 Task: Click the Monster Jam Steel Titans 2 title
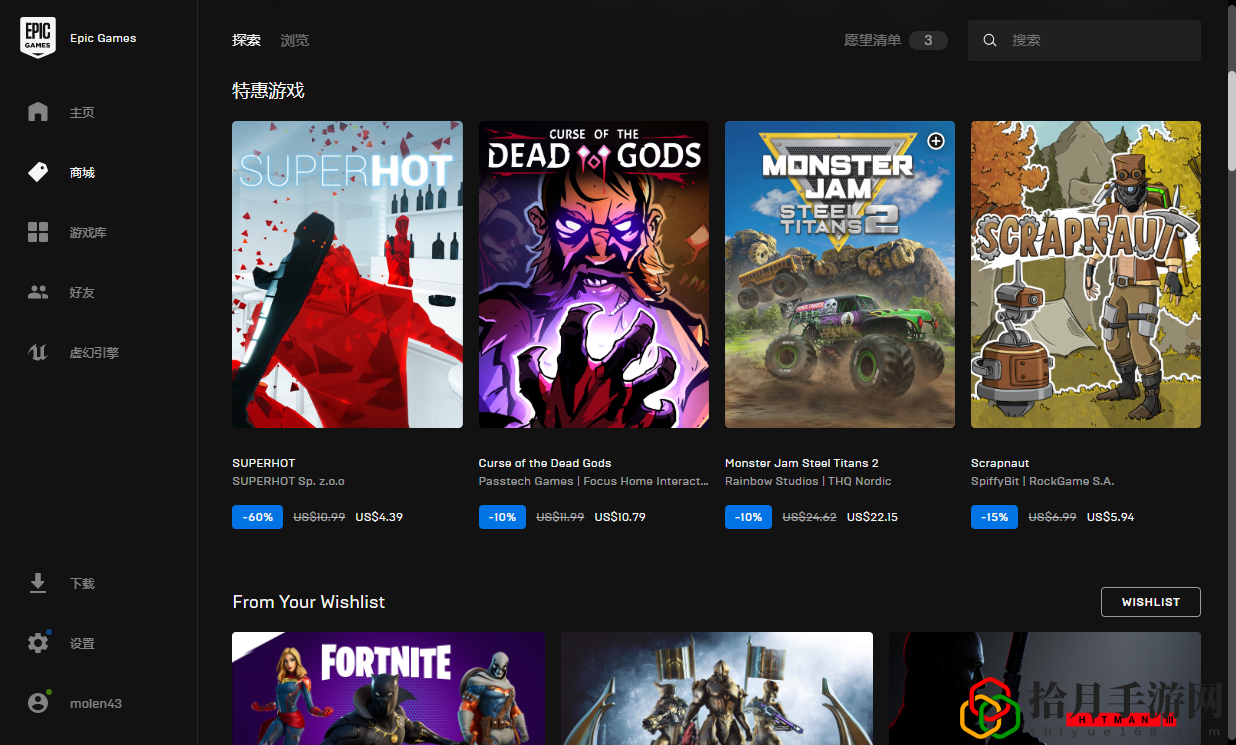(802, 463)
